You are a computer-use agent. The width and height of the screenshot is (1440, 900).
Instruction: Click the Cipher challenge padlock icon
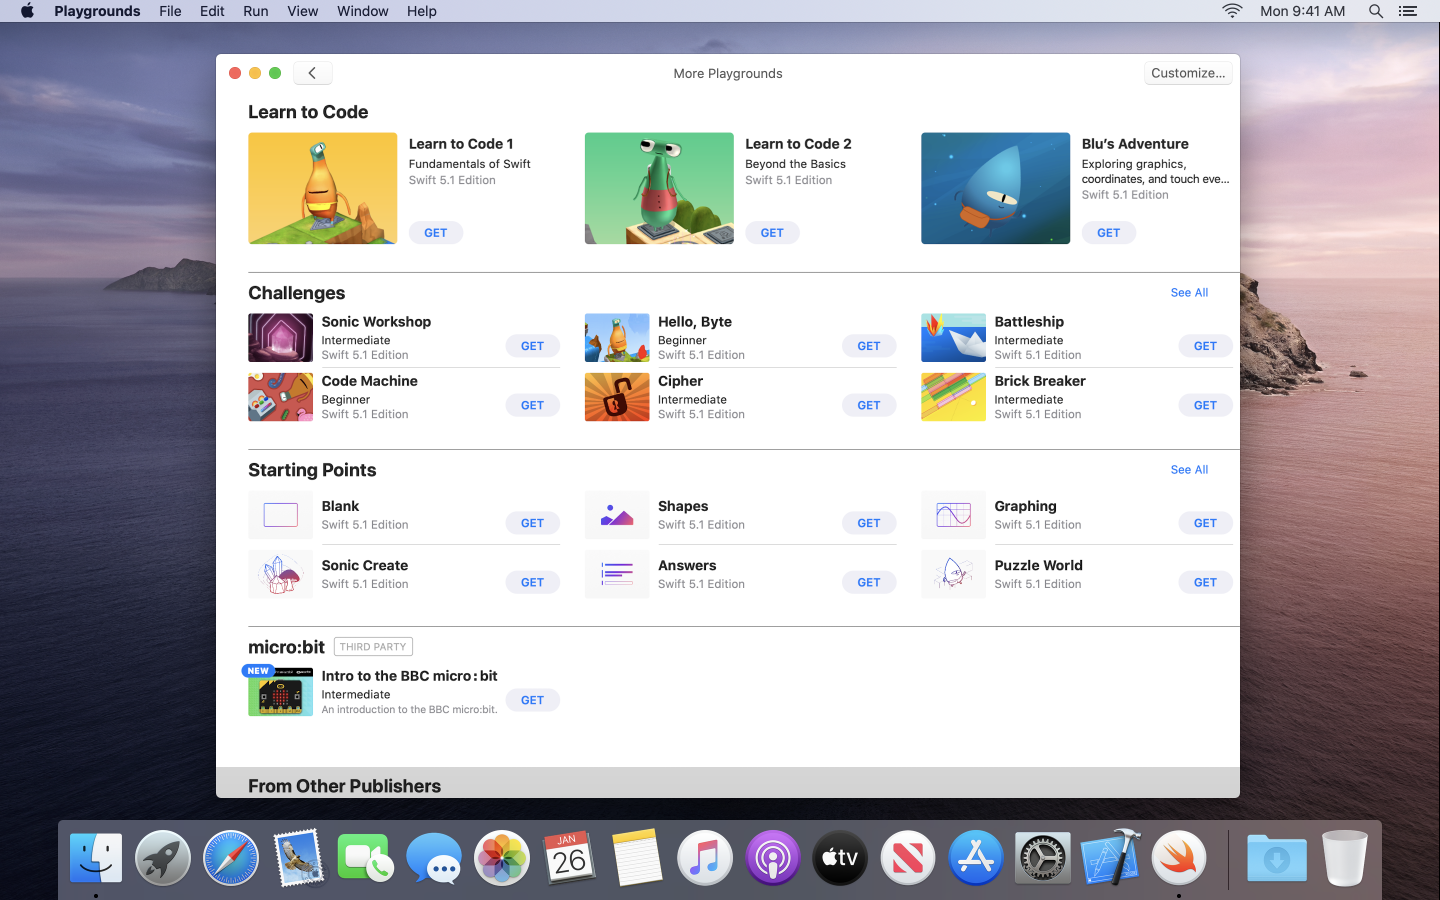point(617,397)
